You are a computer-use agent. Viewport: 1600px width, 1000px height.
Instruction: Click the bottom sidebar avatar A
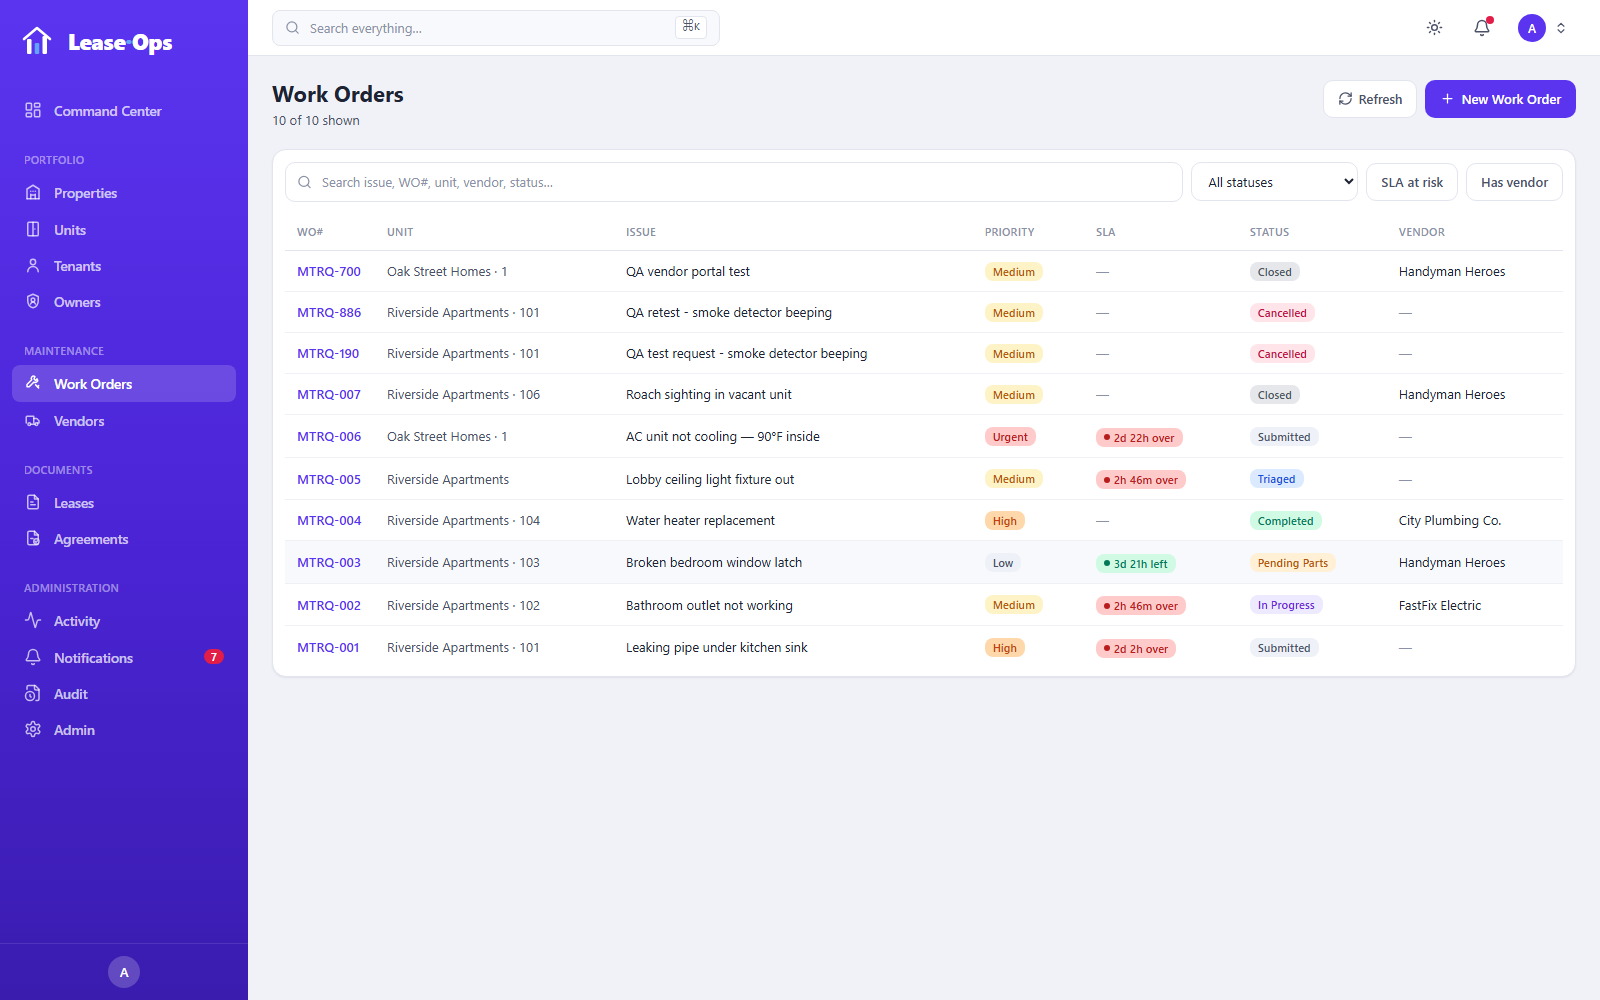(124, 972)
